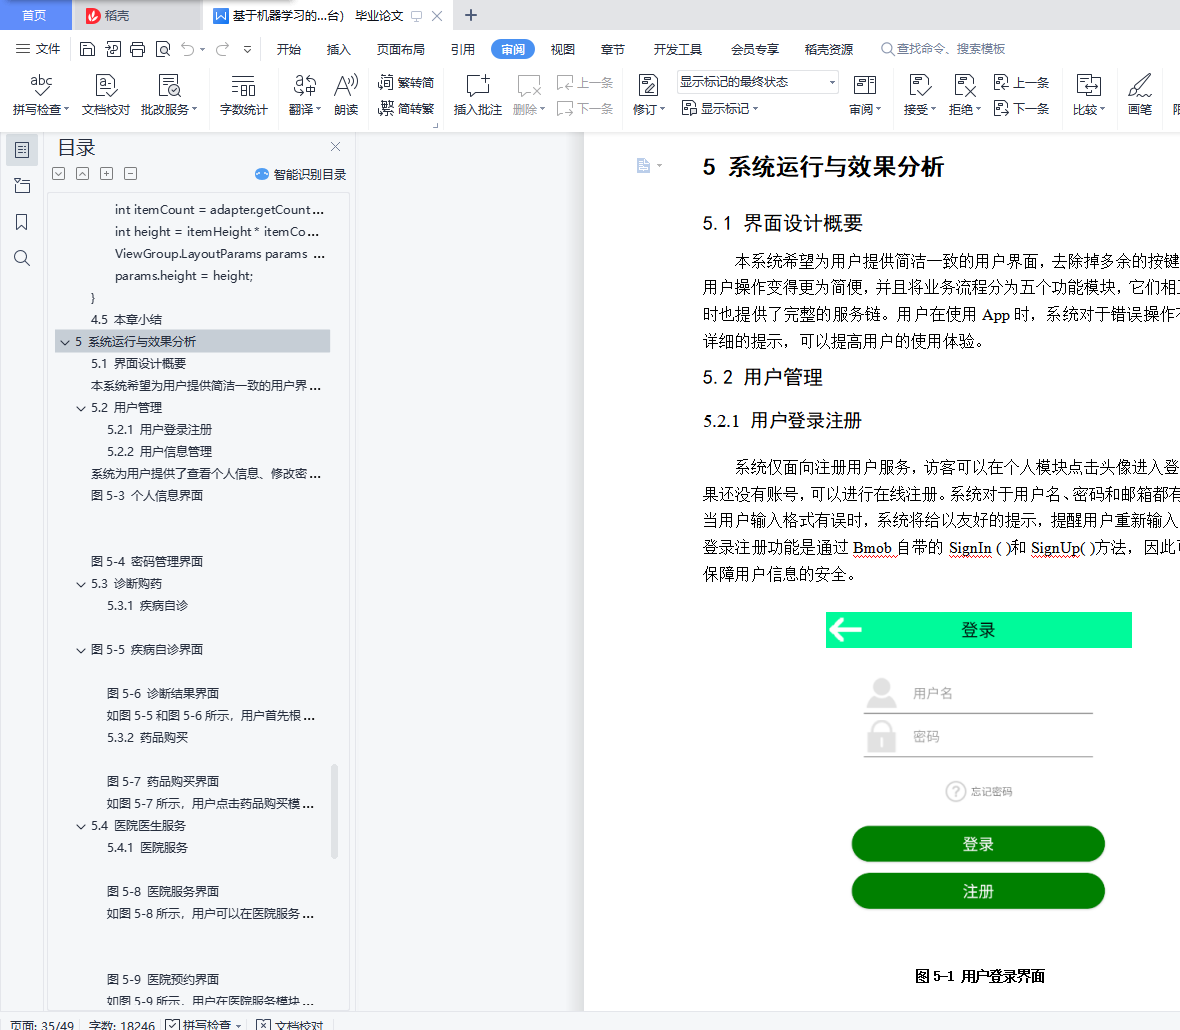Open the 文件 (File) menu
The image size is (1180, 1030).
pos(38,49)
